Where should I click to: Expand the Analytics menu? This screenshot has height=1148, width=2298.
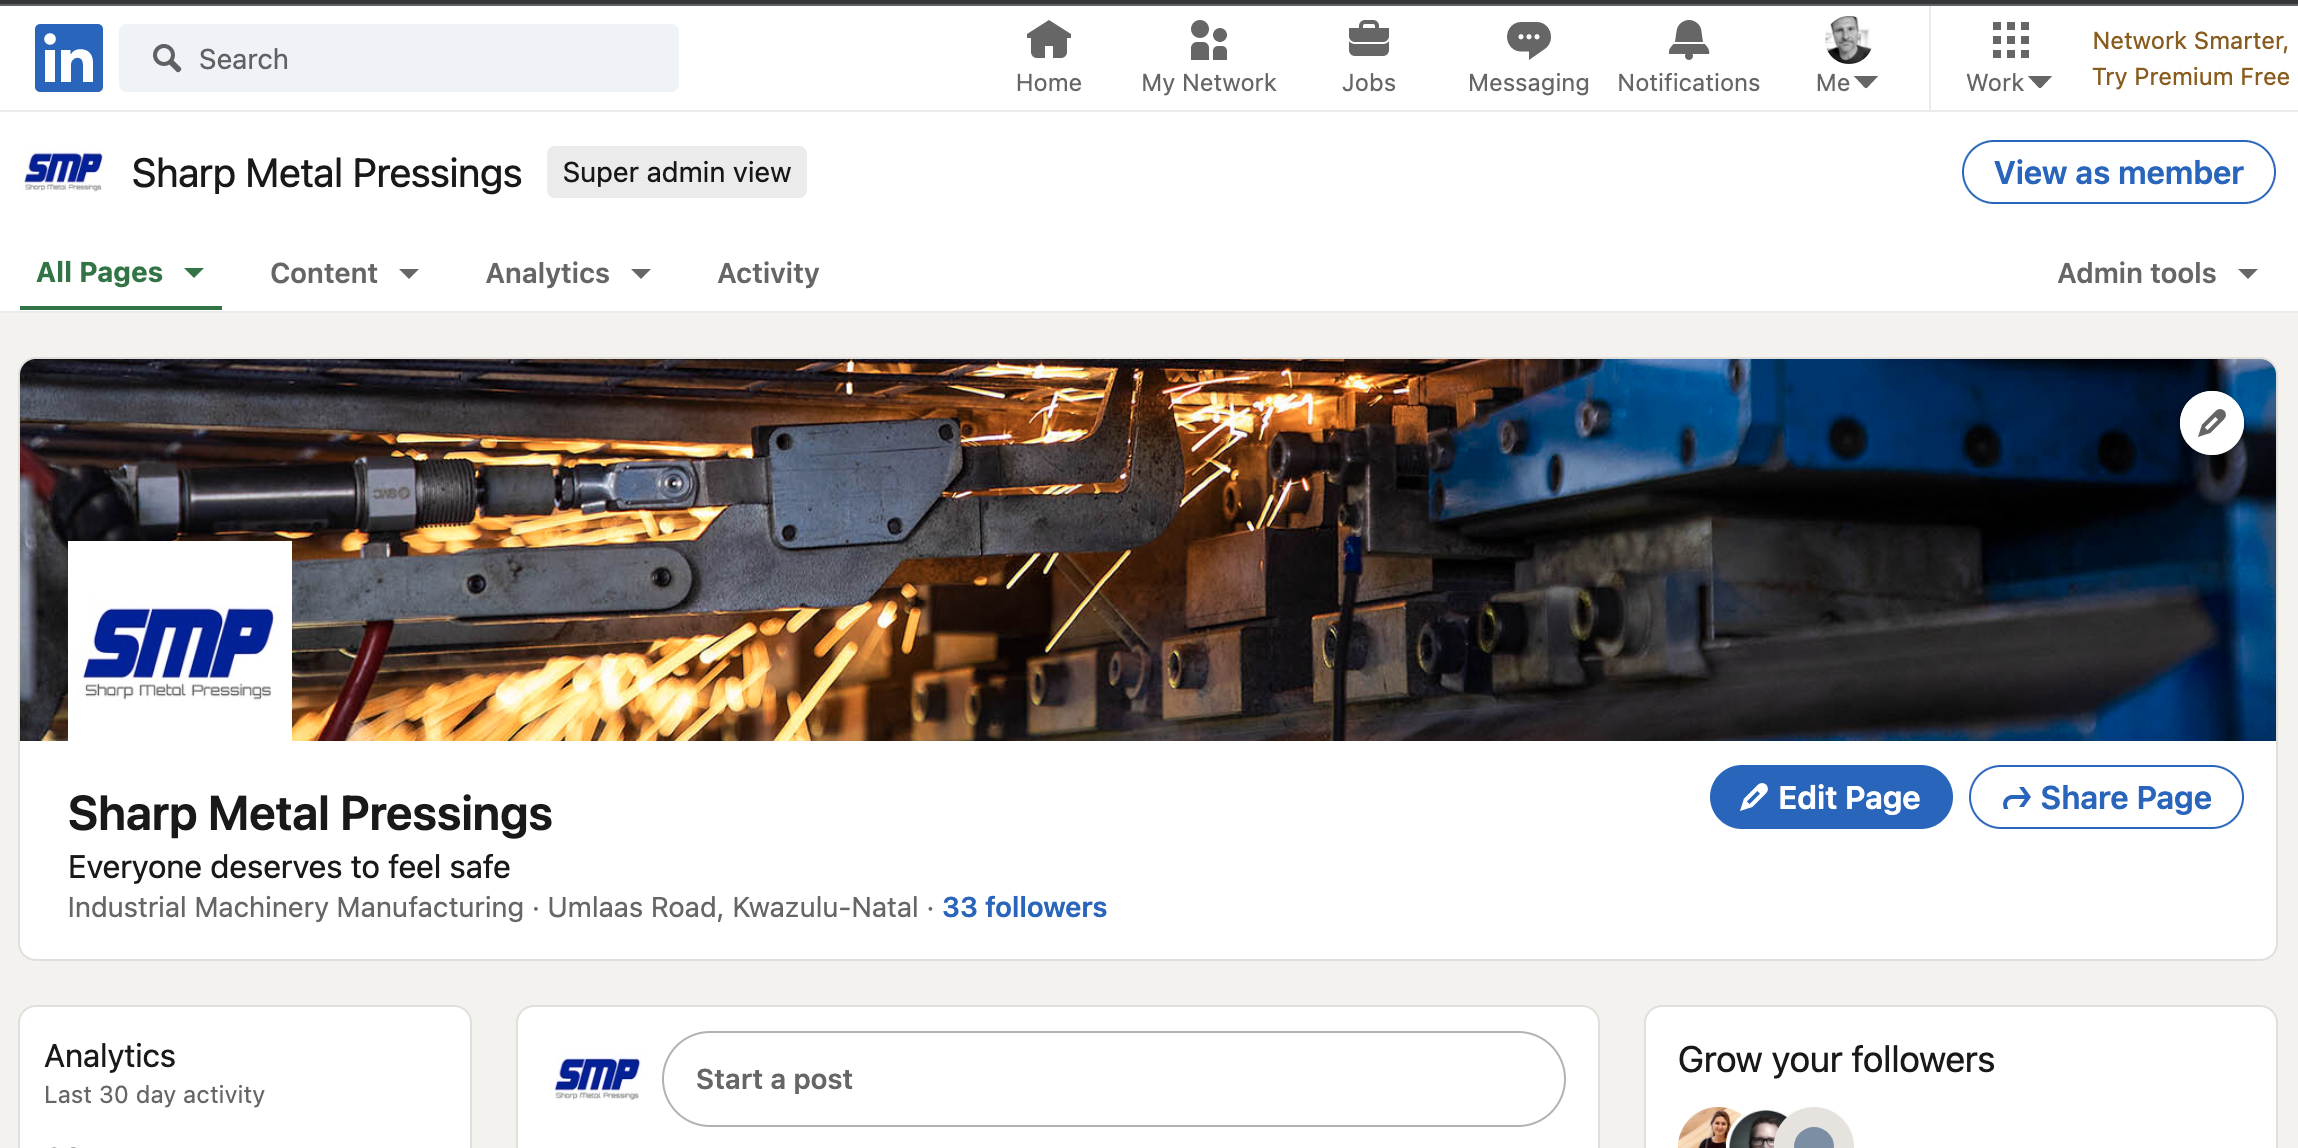tap(568, 273)
